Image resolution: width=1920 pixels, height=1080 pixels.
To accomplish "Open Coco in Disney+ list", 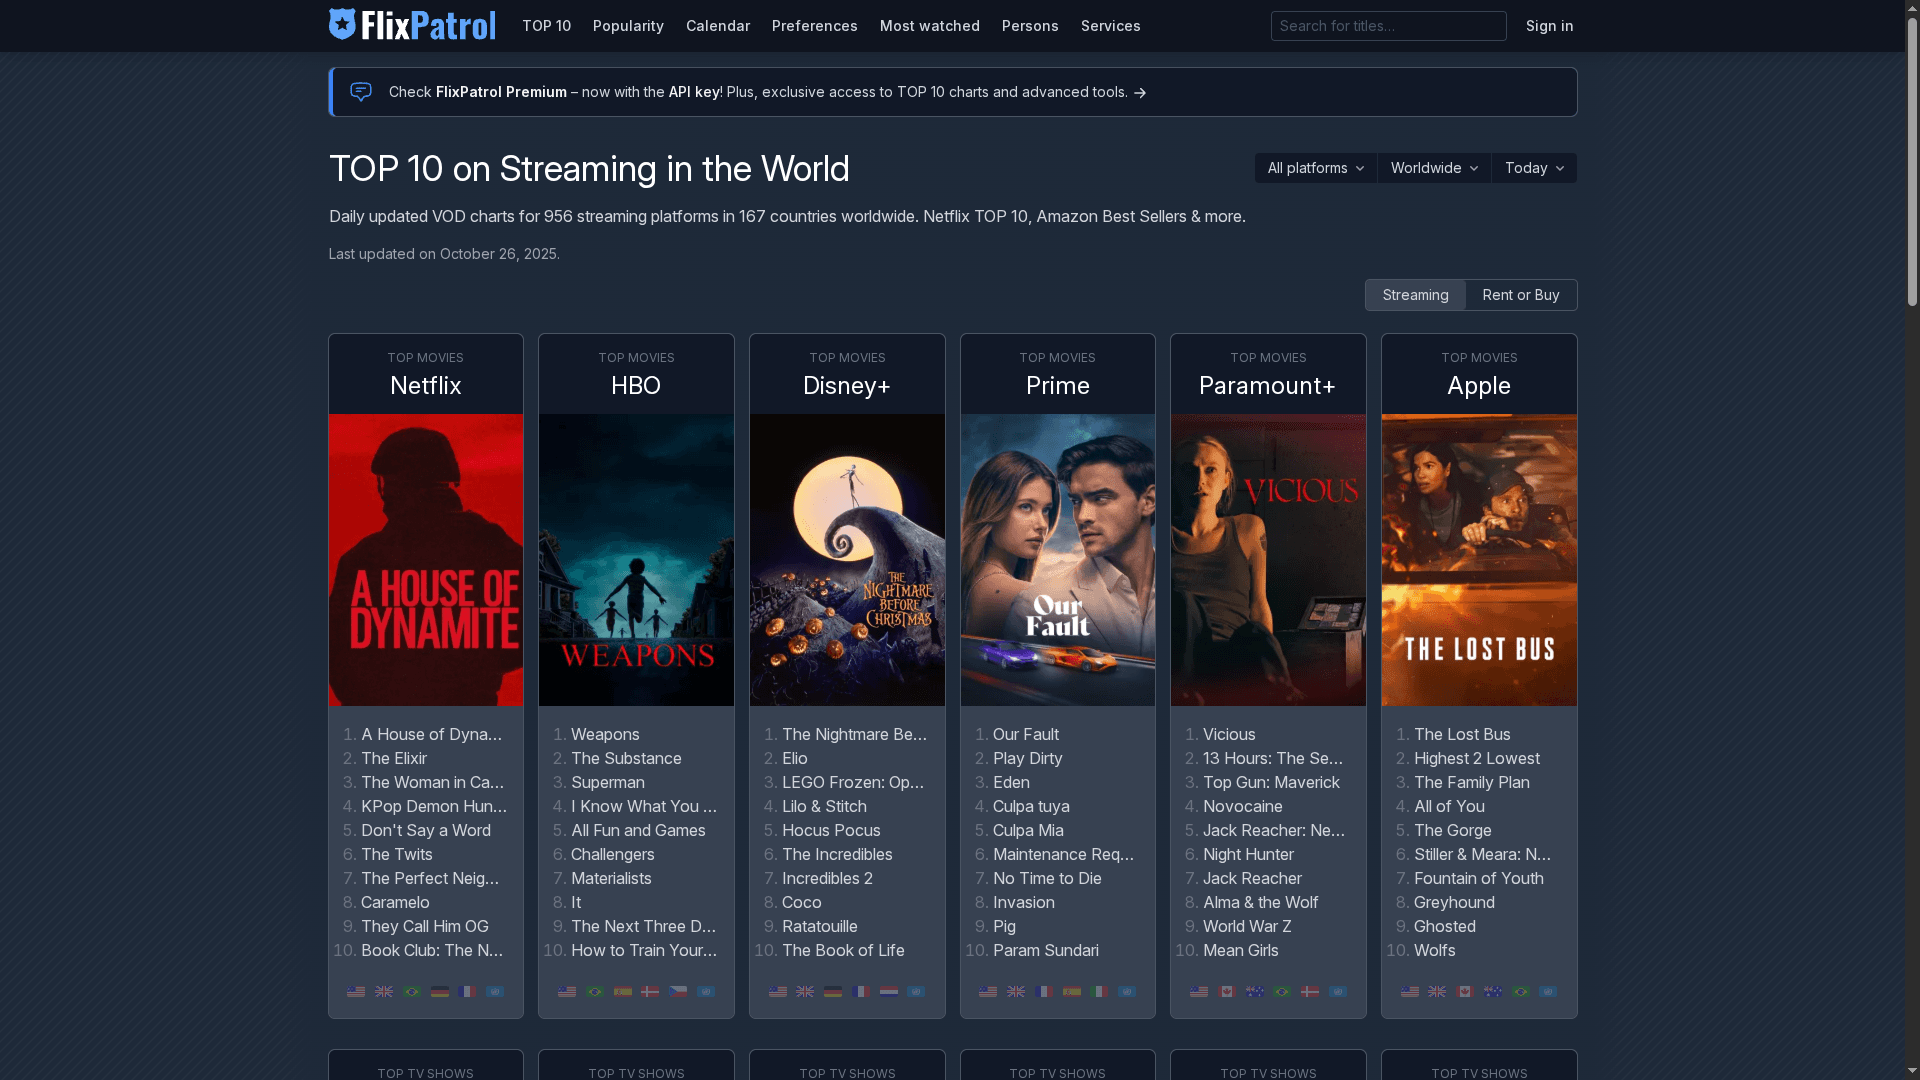I will tap(802, 902).
